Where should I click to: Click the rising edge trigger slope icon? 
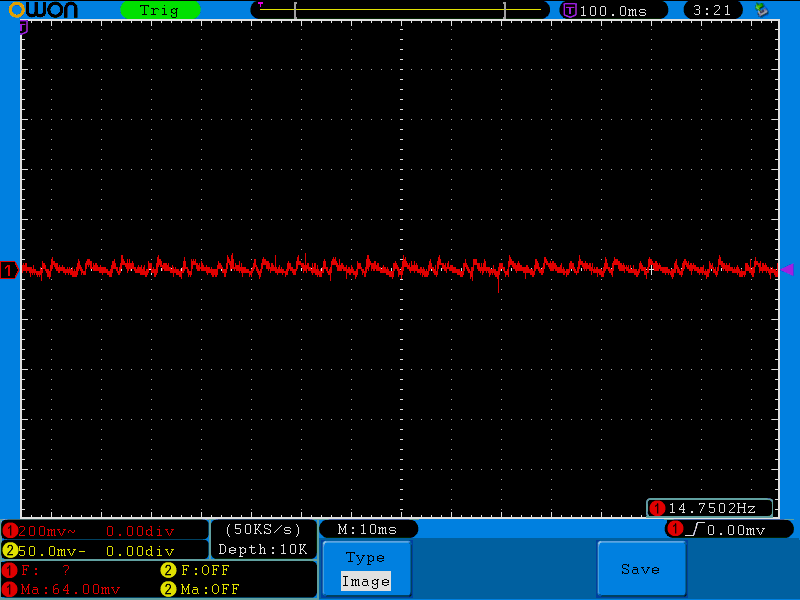pos(695,529)
